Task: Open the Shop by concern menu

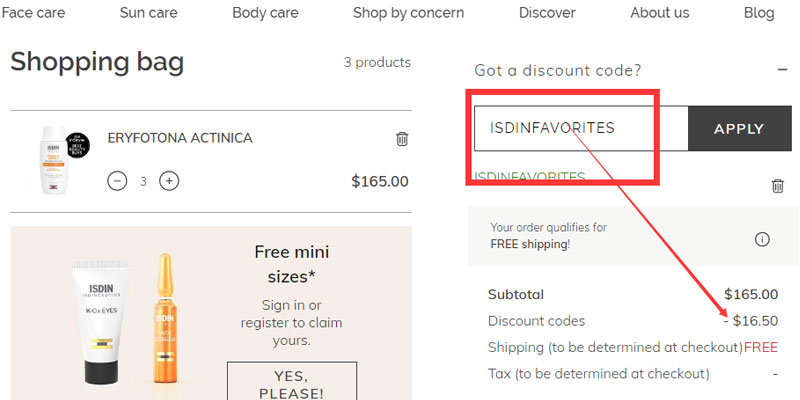Action: [408, 13]
